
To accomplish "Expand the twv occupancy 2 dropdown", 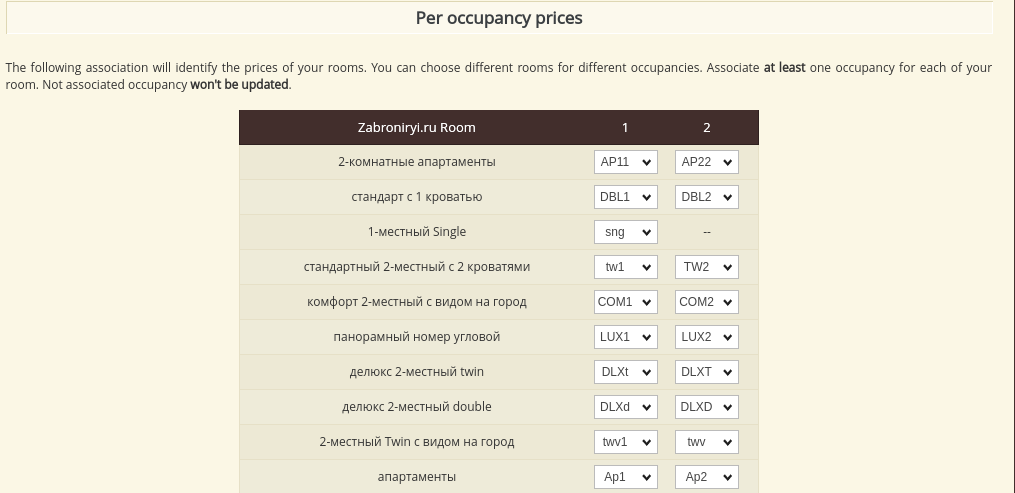I will tap(707, 442).
